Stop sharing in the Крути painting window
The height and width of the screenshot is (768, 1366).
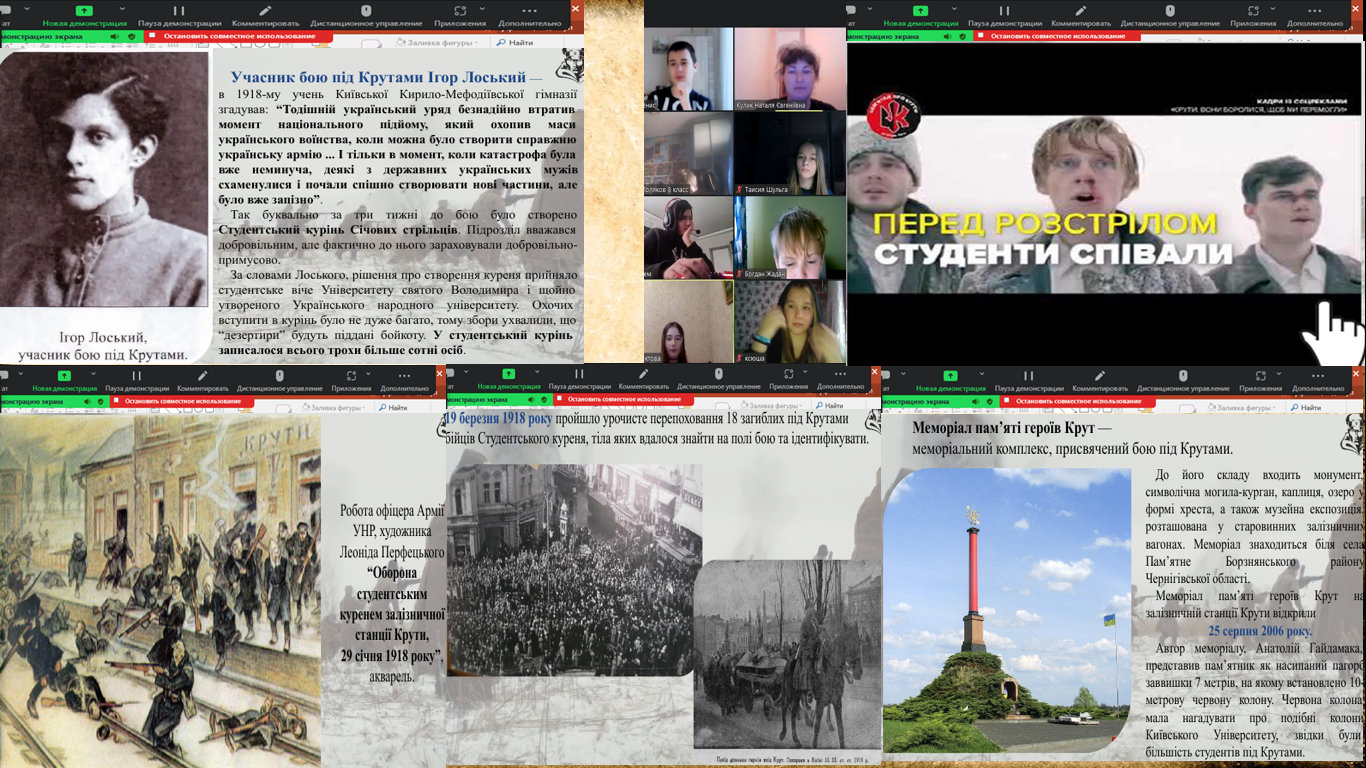click(183, 401)
